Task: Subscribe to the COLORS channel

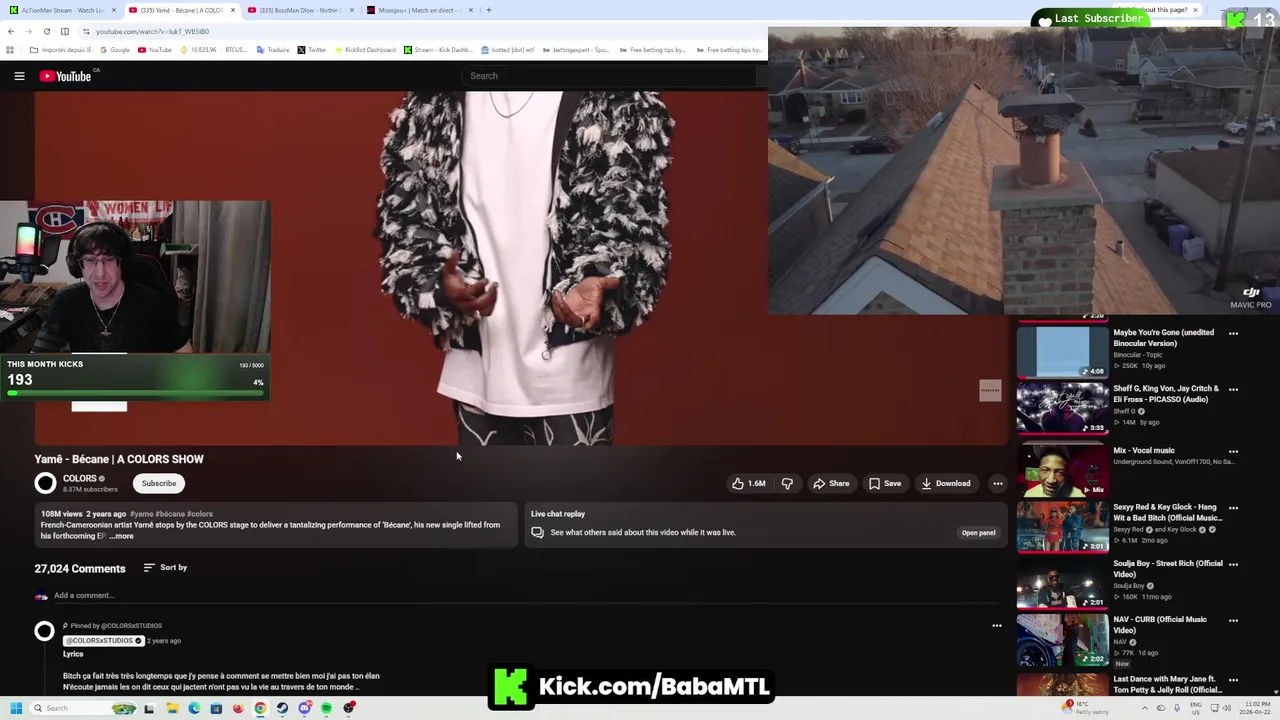Action: click(159, 483)
